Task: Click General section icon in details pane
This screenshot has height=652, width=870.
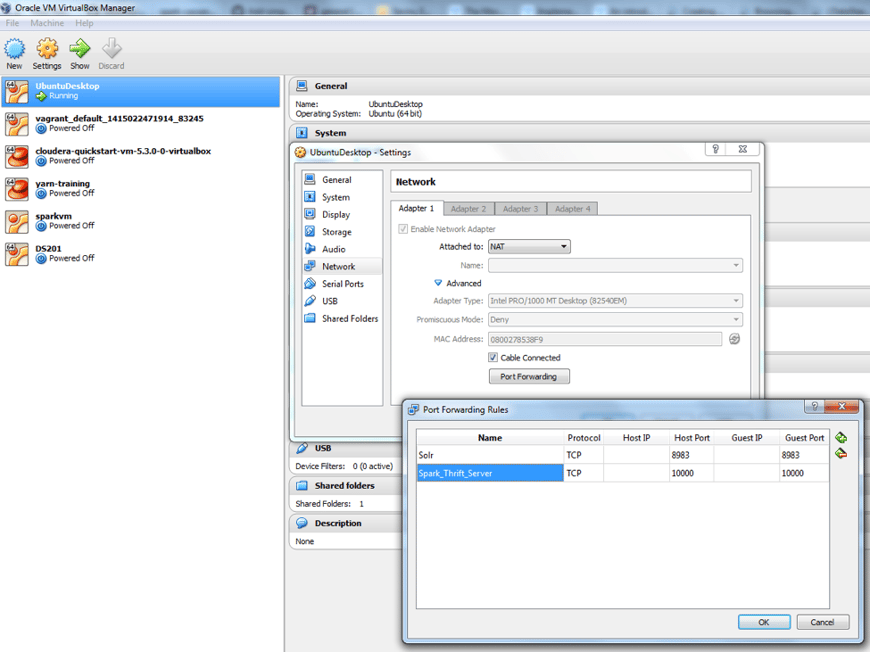Action: click(302, 85)
